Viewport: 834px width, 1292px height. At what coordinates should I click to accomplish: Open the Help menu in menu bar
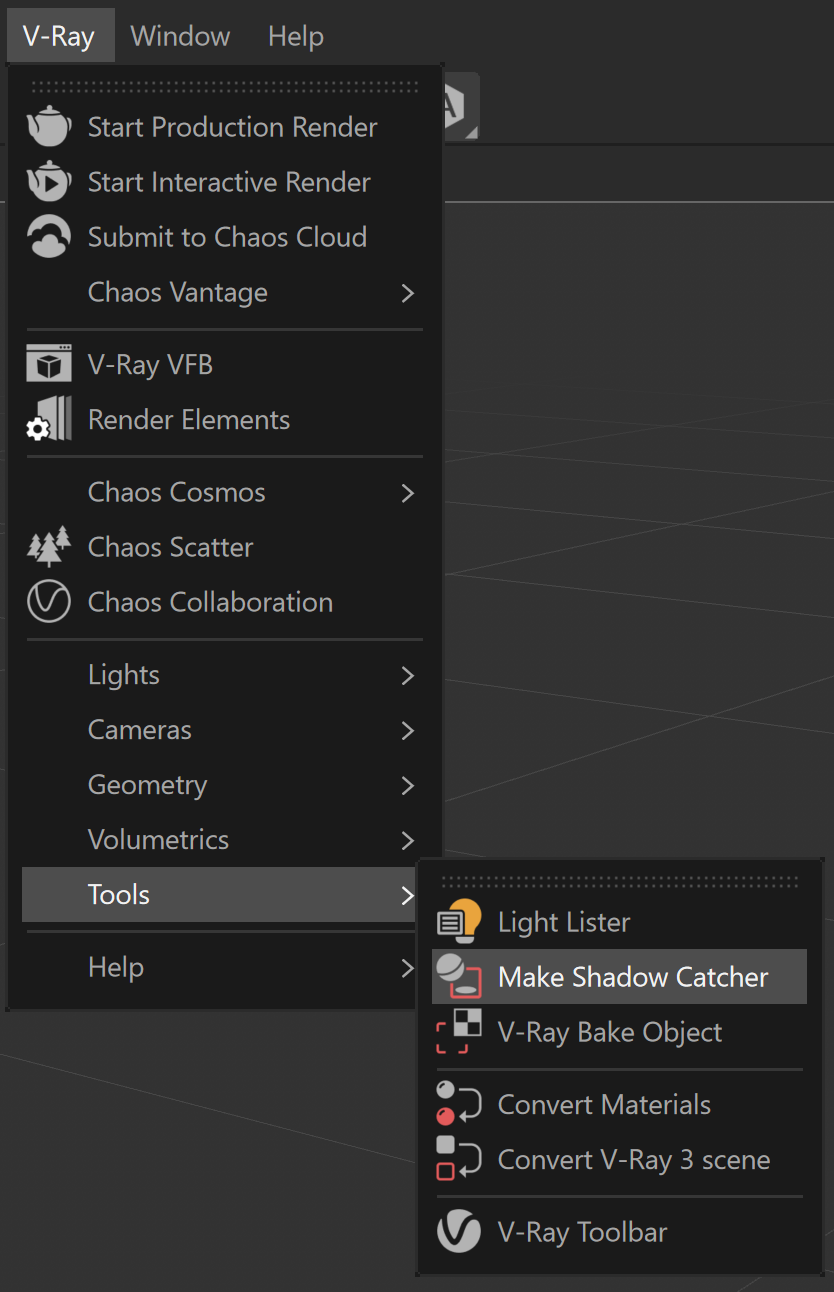pos(295,36)
